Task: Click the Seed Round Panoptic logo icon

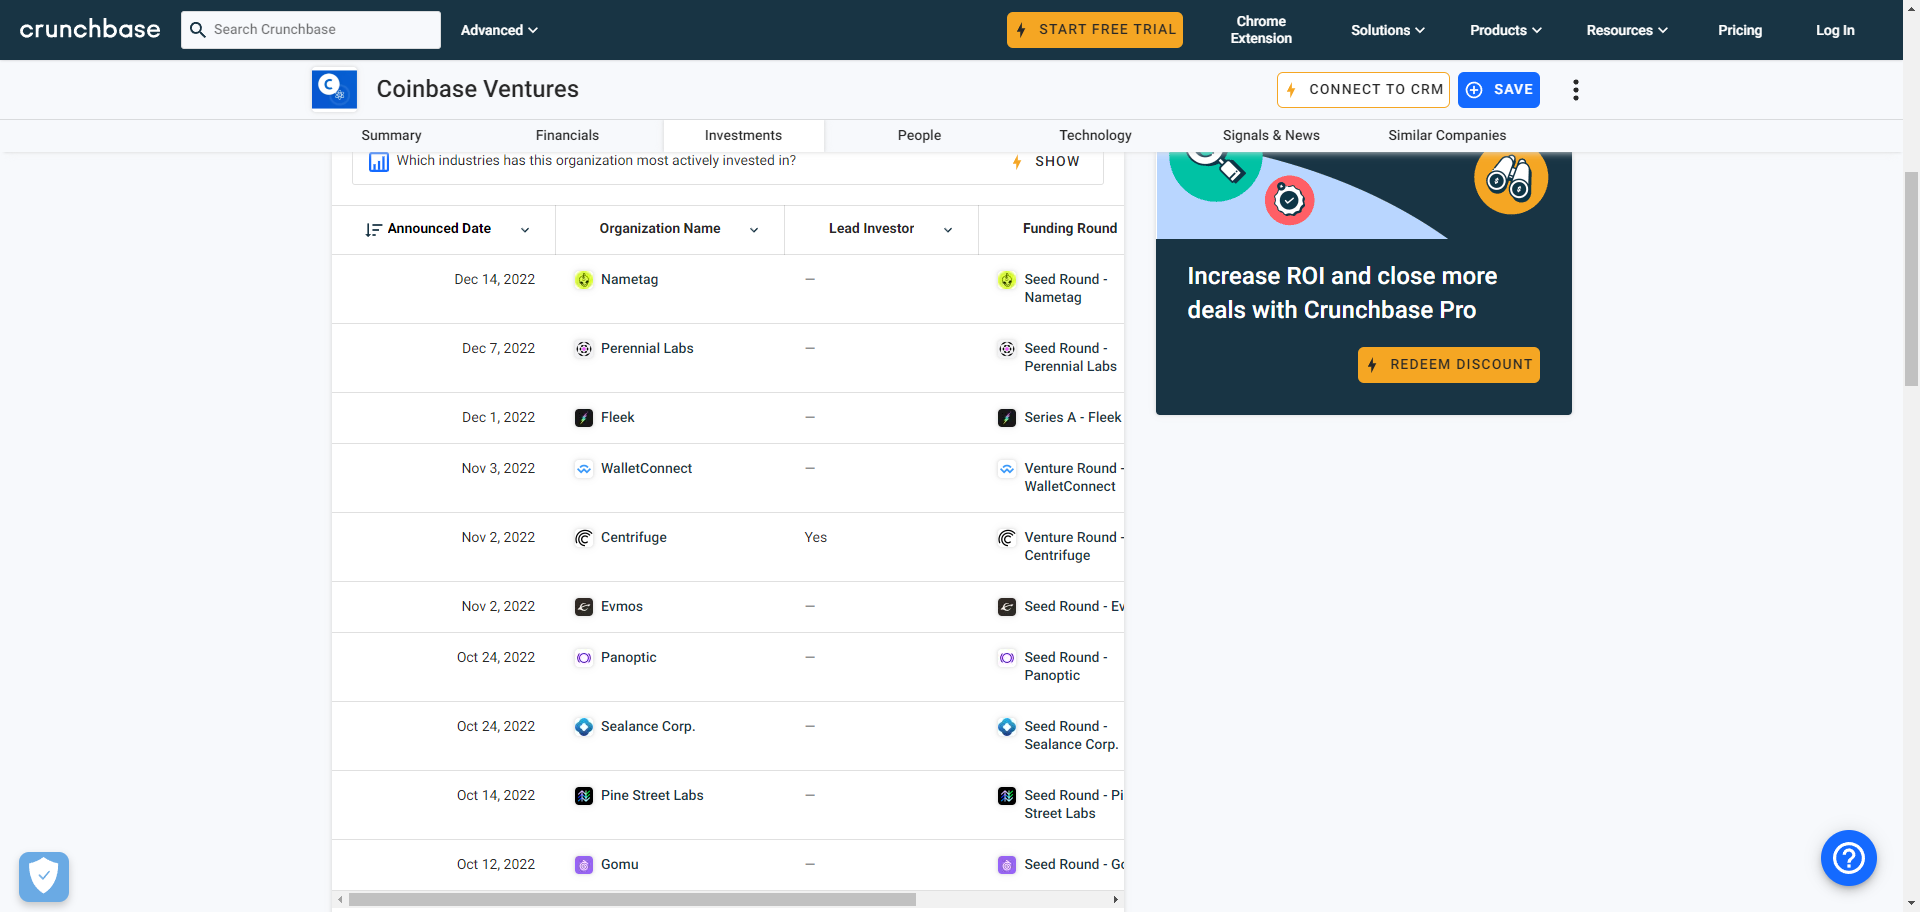Action: [1007, 658]
